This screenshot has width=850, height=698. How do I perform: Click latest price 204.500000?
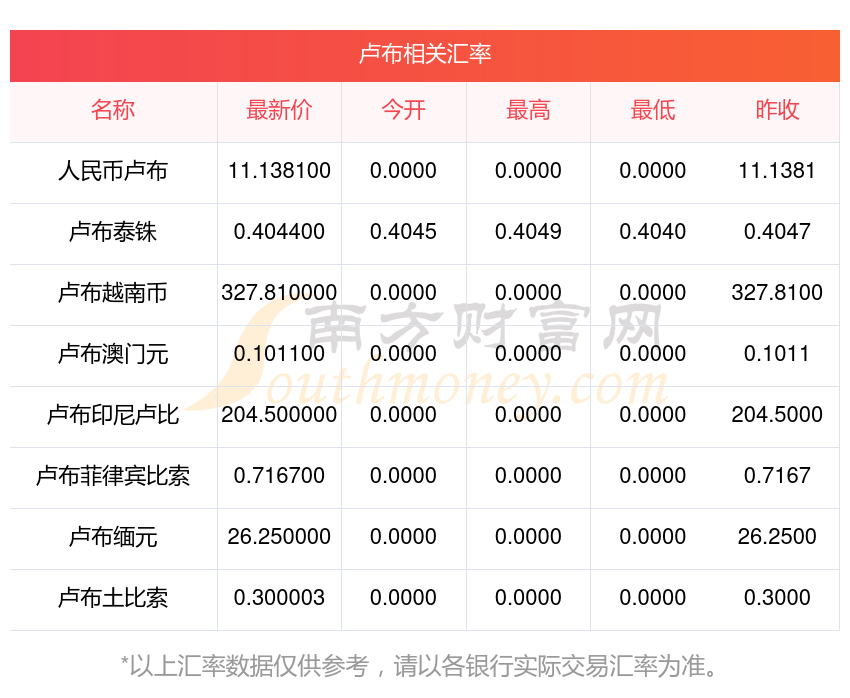tap(279, 415)
